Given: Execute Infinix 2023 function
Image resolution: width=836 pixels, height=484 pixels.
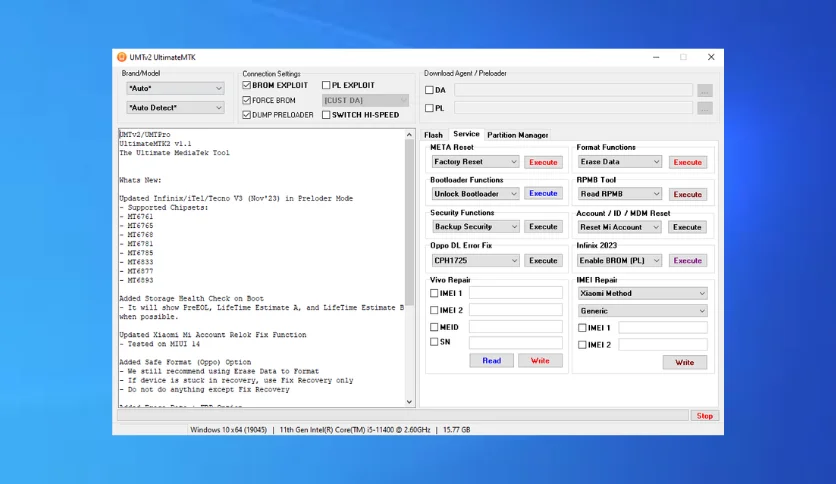Looking at the screenshot, I should pos(687,261).
